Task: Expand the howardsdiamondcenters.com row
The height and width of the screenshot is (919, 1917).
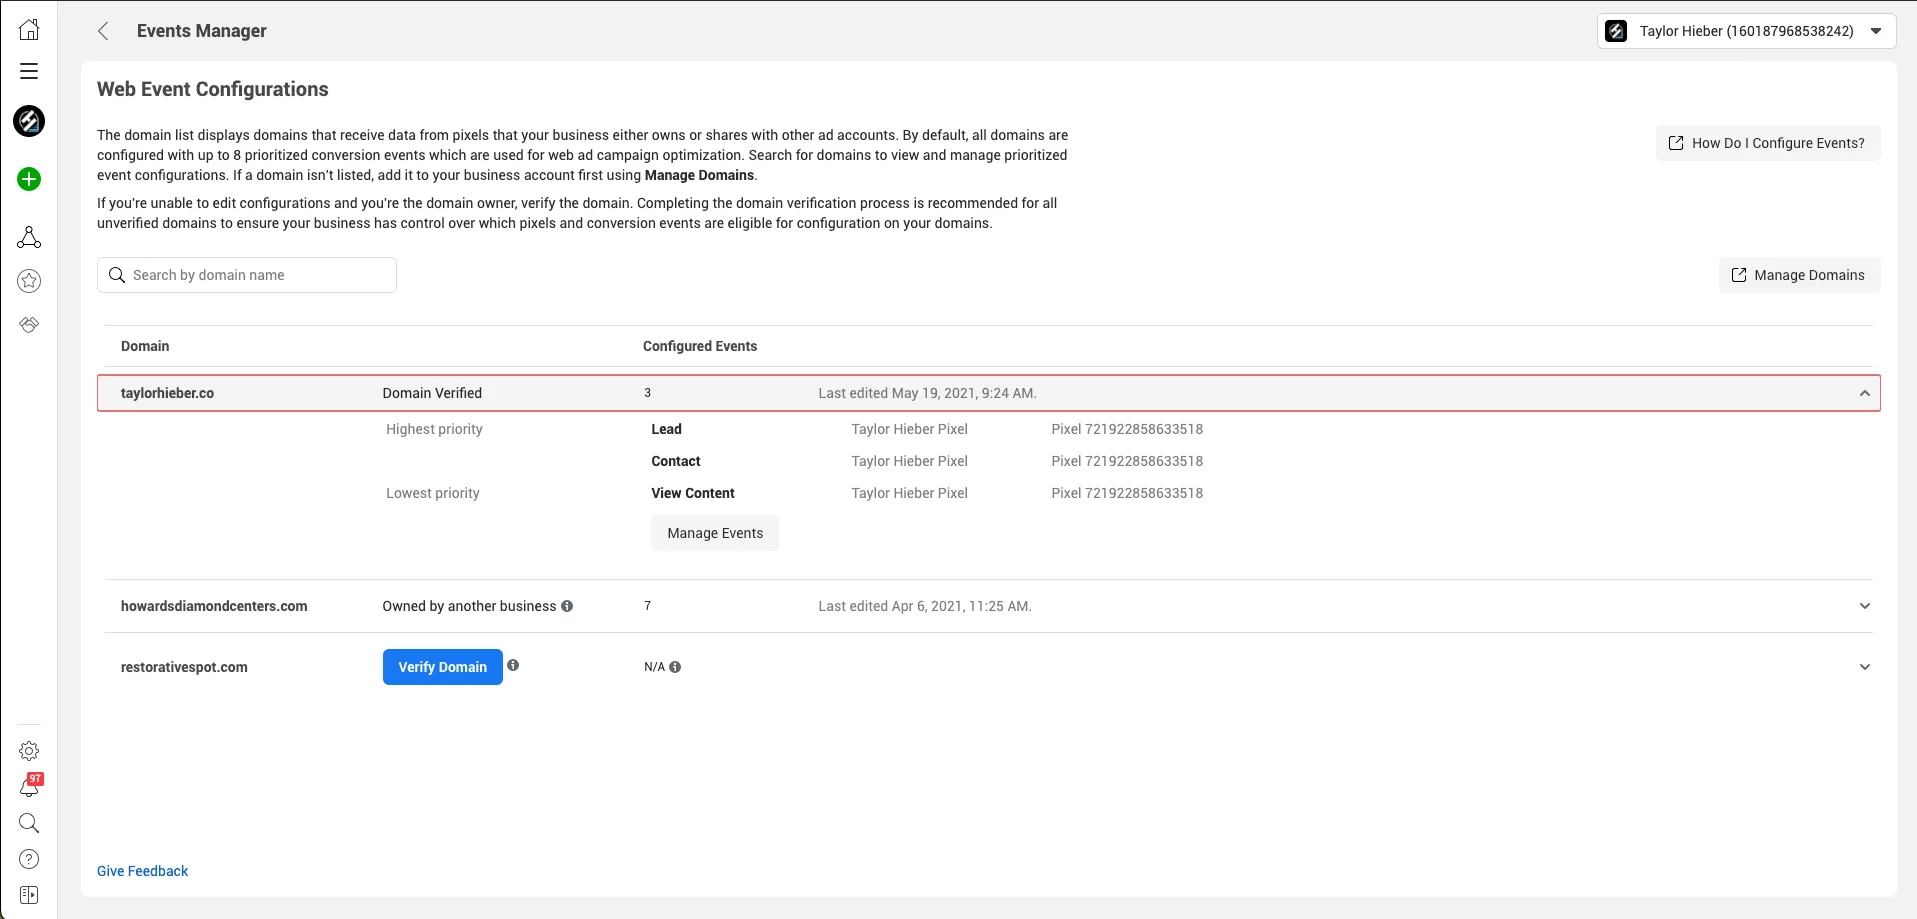Action: (x=1864, y=606)
